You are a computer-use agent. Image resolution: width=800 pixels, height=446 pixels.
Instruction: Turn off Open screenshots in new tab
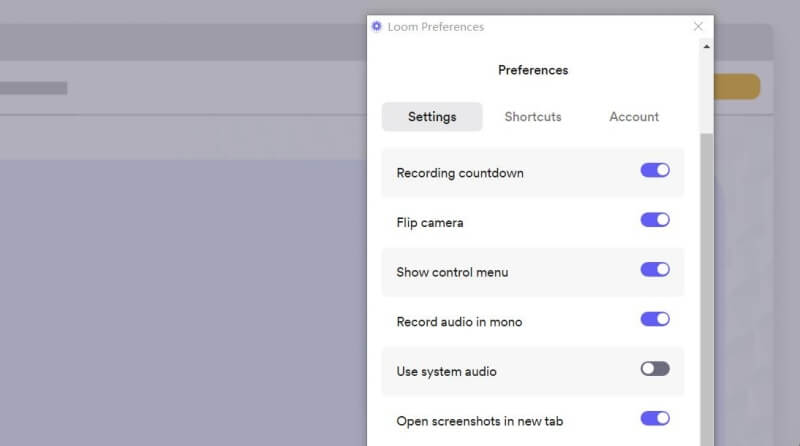[655, 419]
